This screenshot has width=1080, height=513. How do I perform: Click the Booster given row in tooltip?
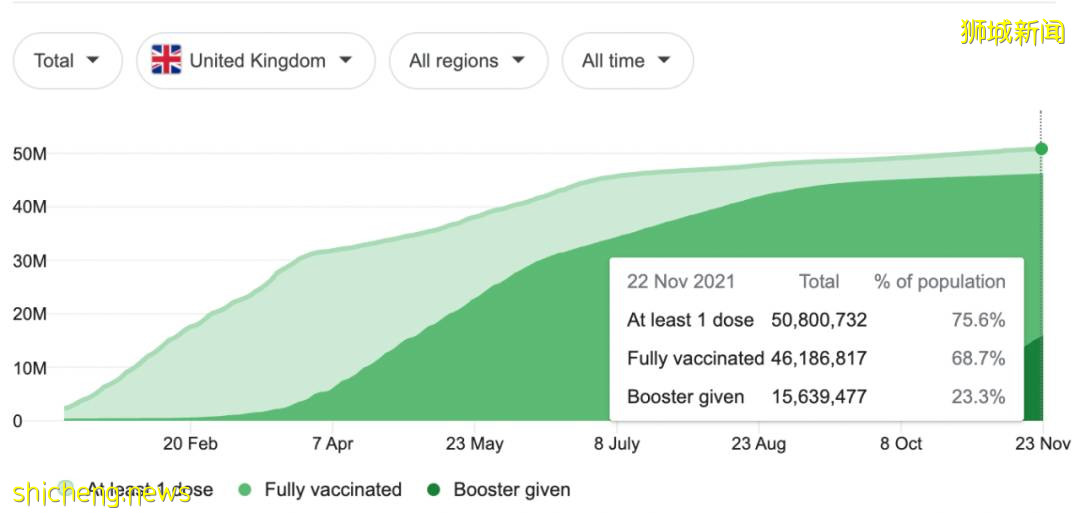tap(815, 397)
